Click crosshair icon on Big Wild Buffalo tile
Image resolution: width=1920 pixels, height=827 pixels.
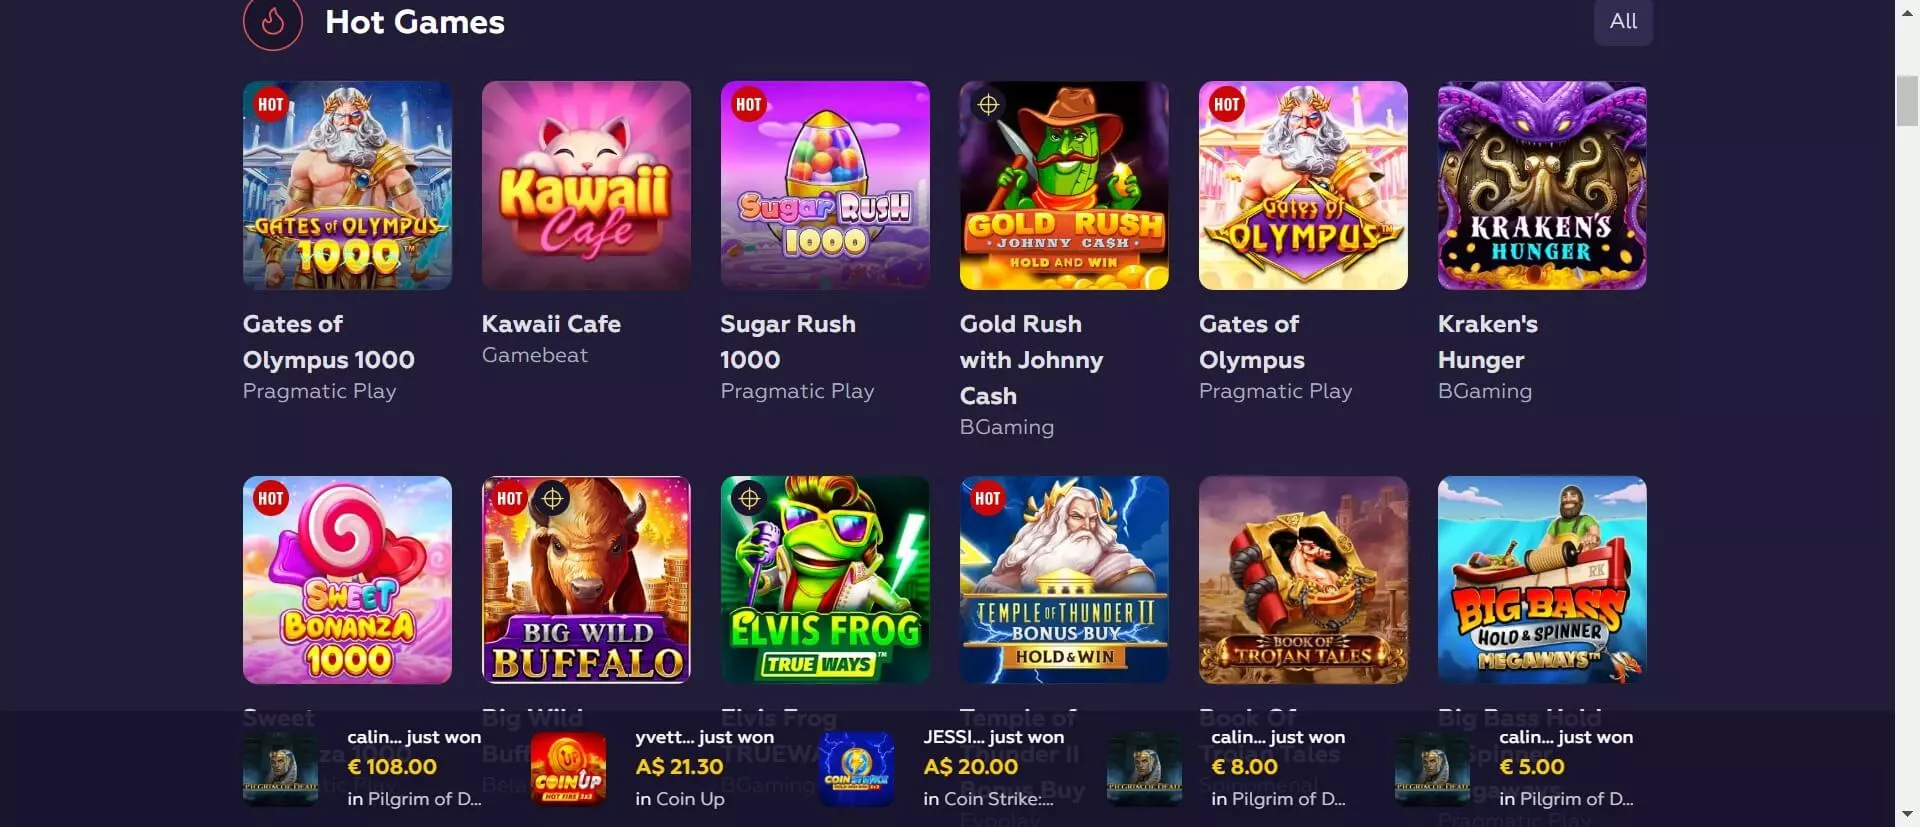pos(552,498)
